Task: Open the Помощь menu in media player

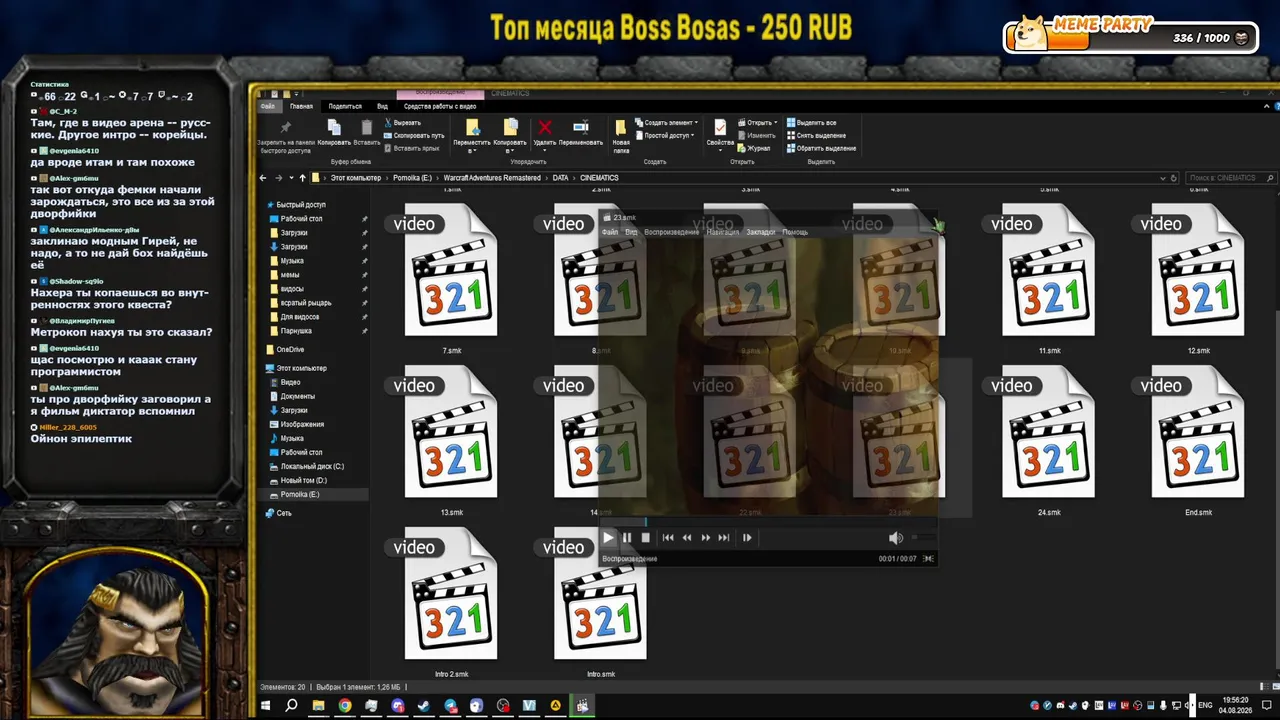Action: point(795,232)
